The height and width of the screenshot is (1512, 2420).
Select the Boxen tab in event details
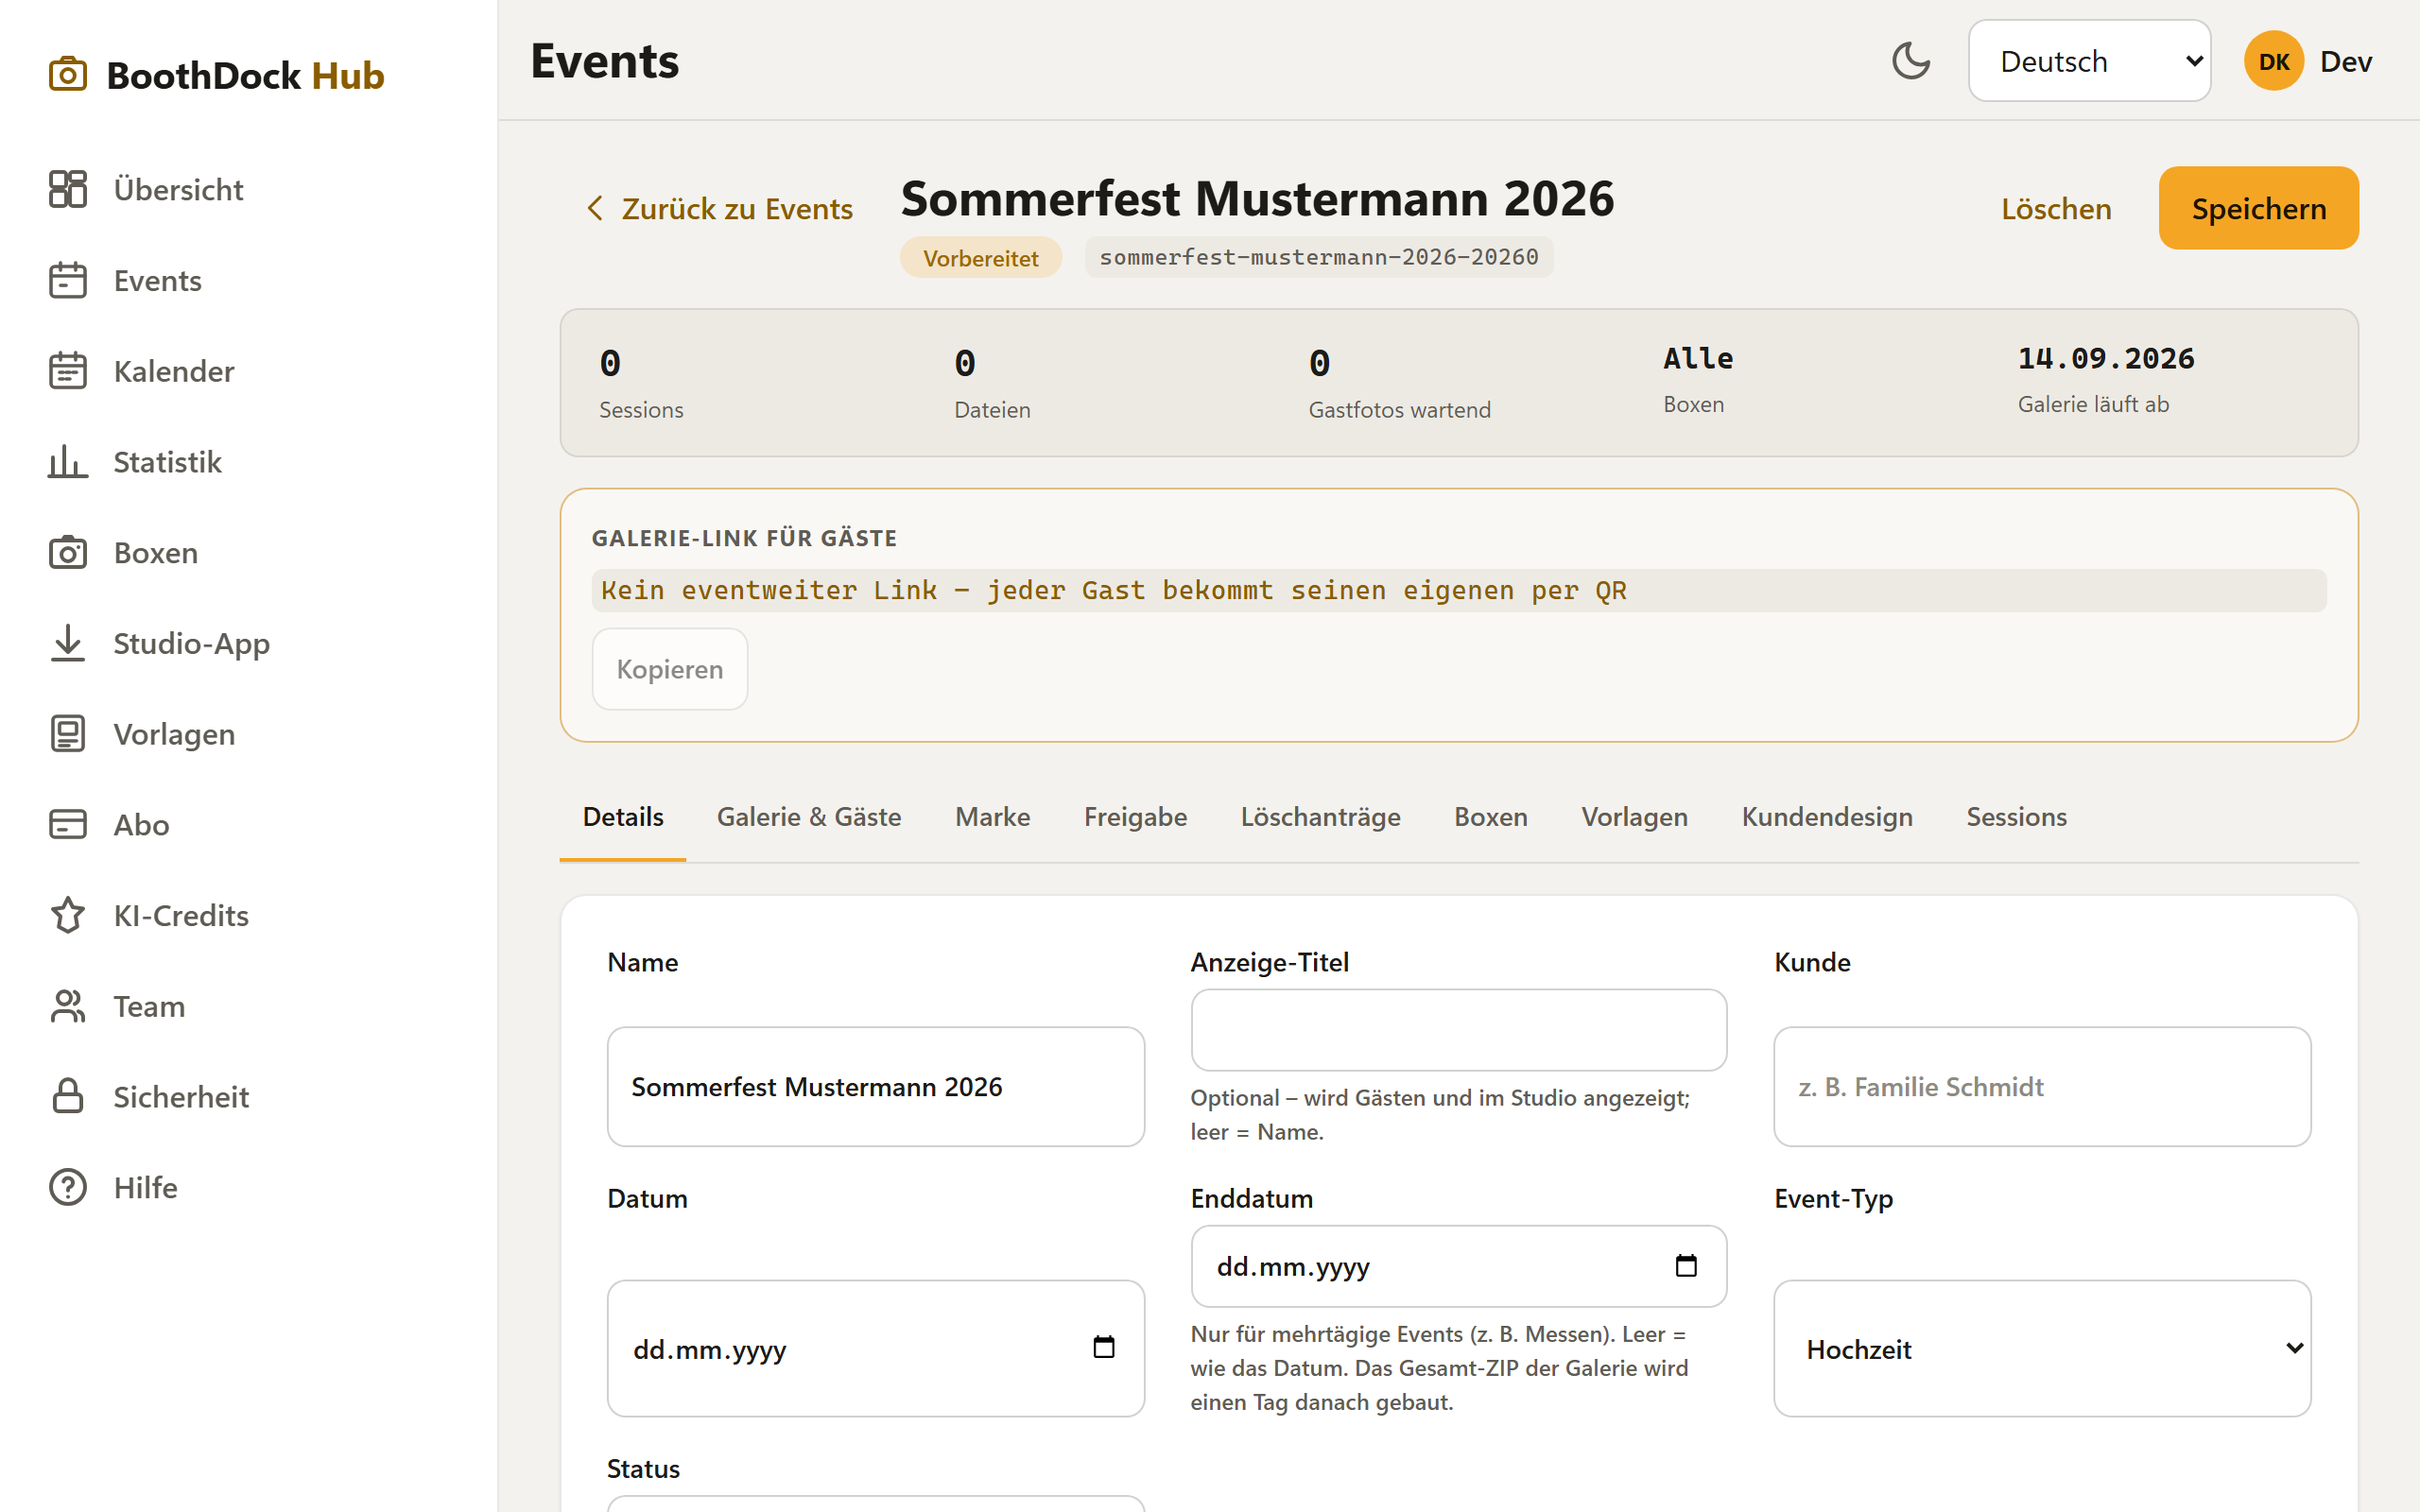point(1490,817)
